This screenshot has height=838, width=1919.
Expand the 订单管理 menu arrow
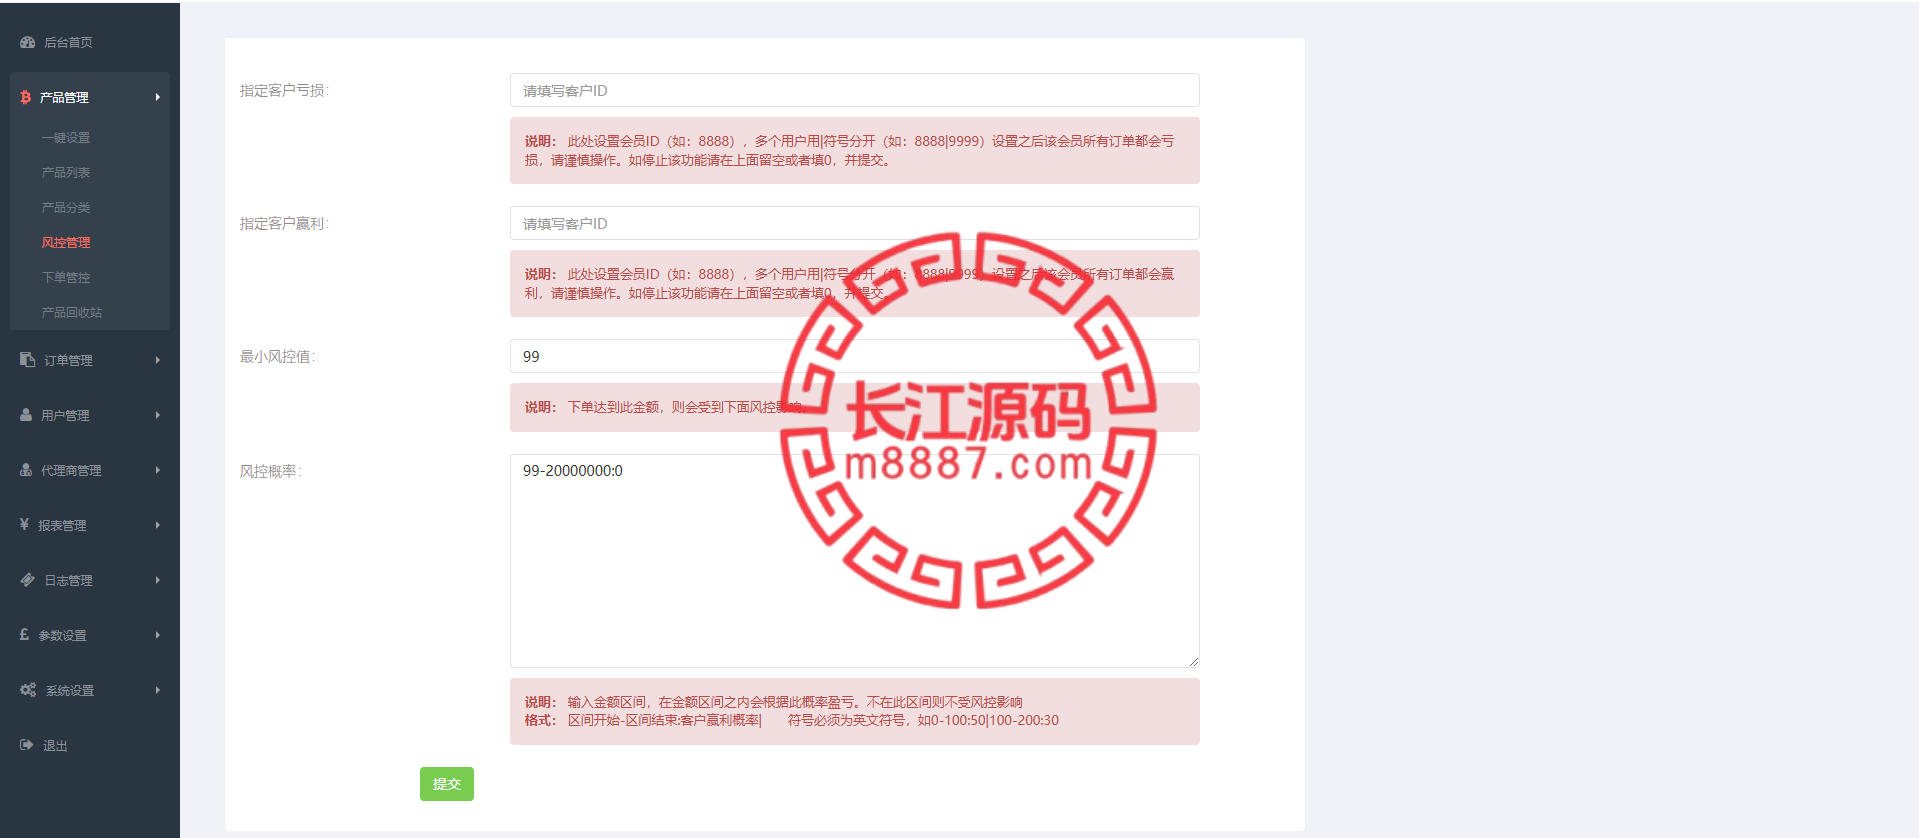[x=158, y=360]
